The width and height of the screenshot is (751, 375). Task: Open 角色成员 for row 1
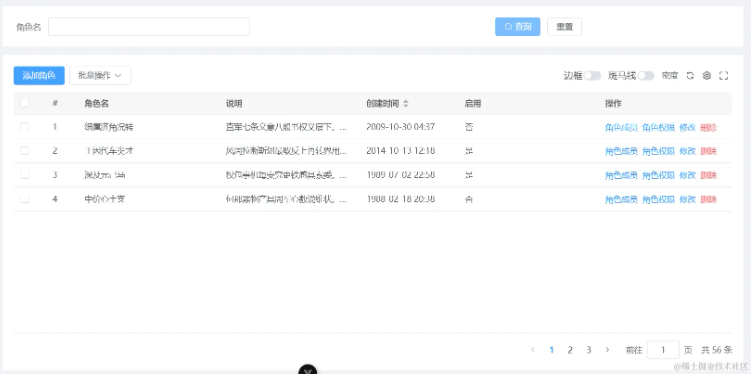[x=621, y=127]
